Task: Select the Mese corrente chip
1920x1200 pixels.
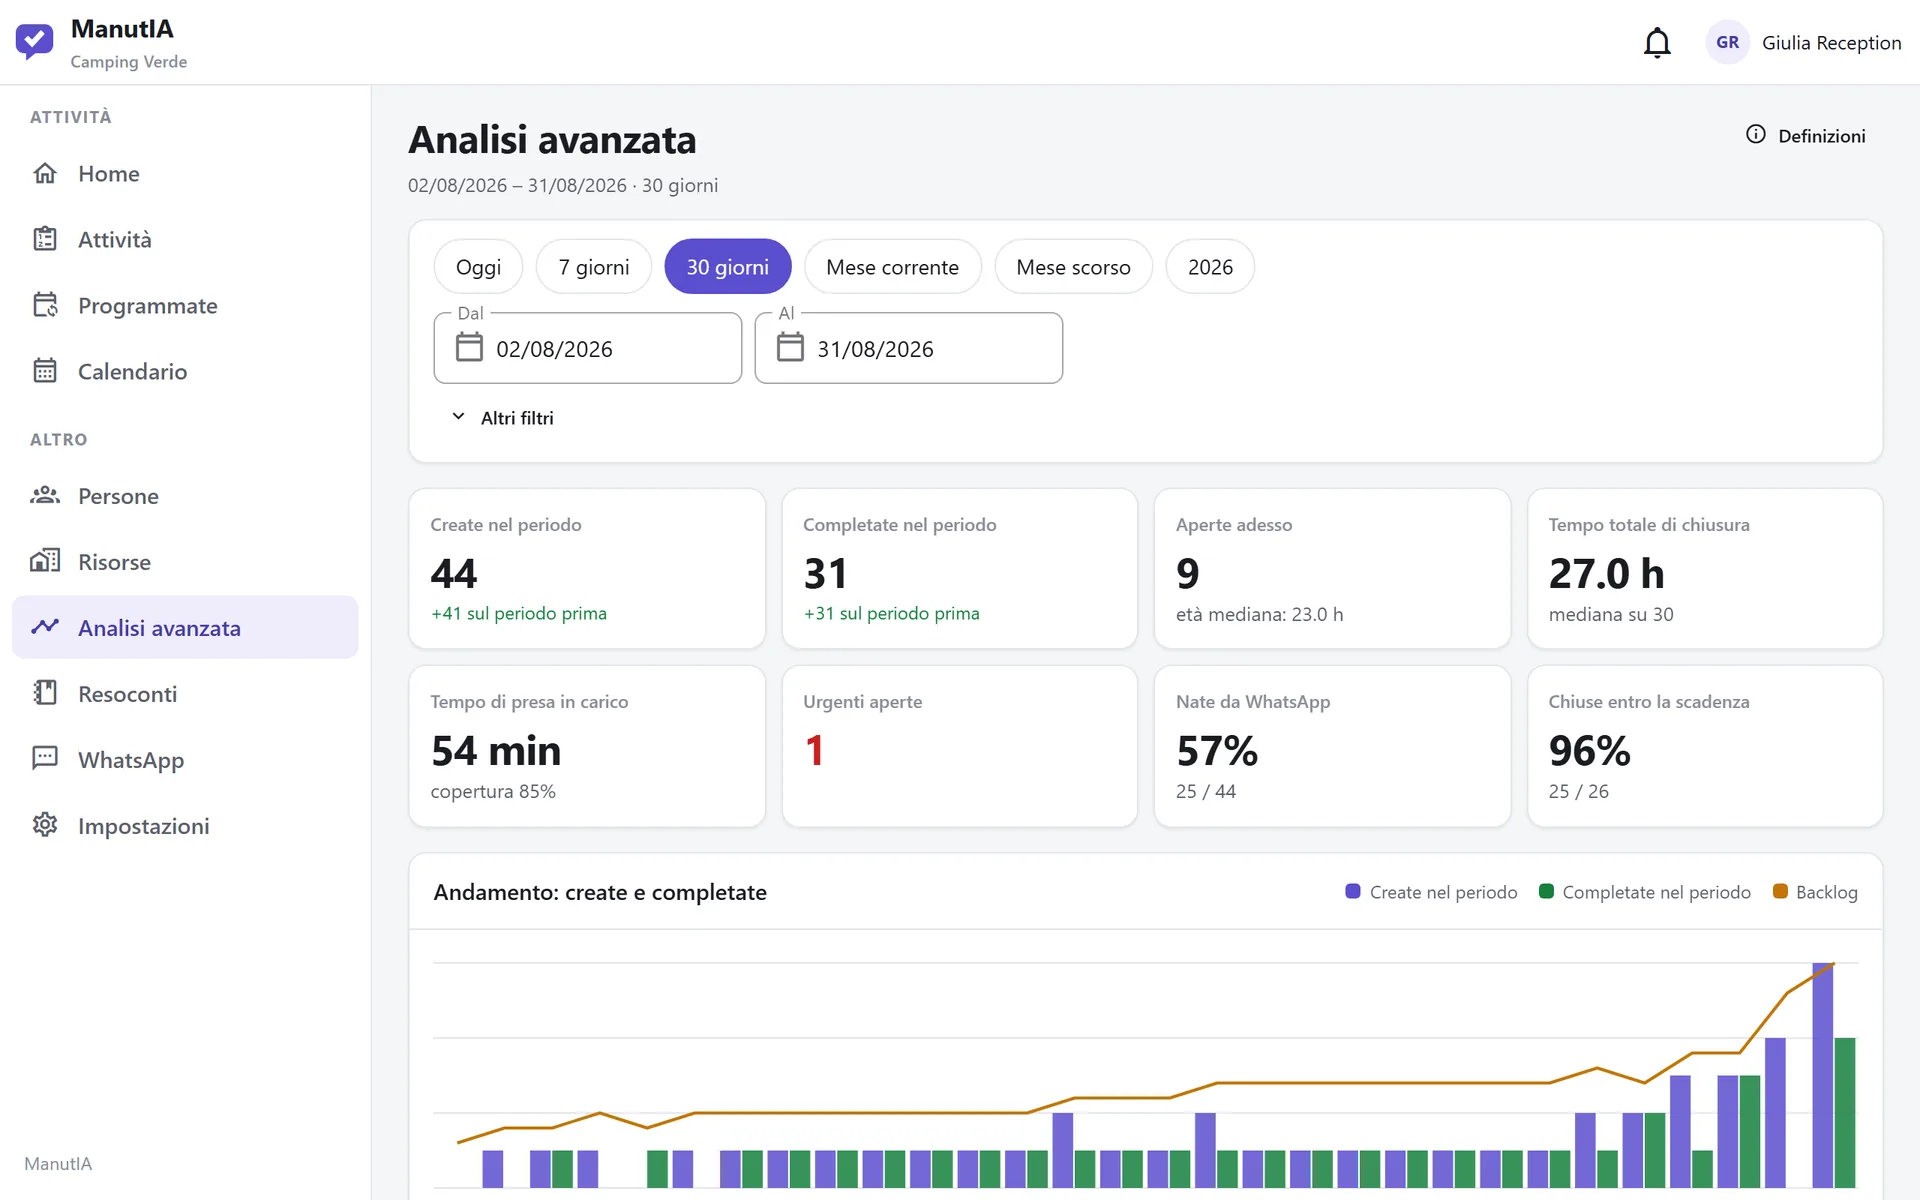Action: coord(892,267)
